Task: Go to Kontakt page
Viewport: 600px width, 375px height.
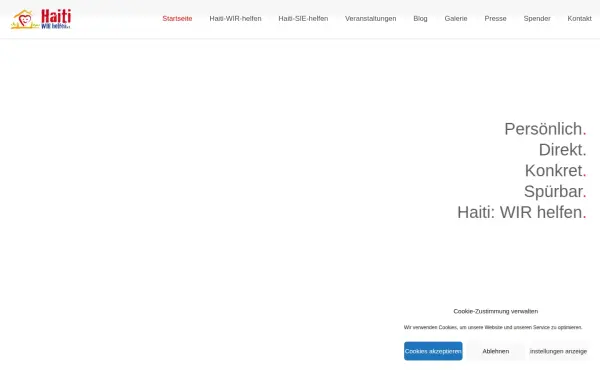Action: point(579,18)
